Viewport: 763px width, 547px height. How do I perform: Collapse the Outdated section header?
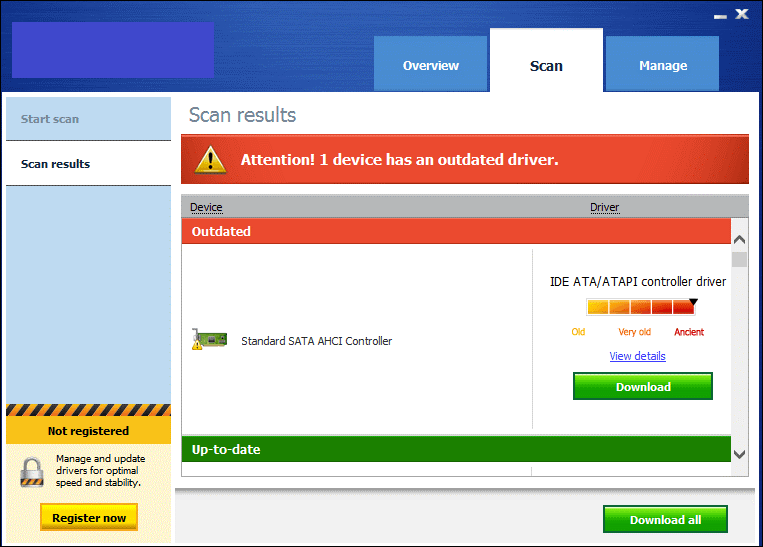click(x=456, y=231)
